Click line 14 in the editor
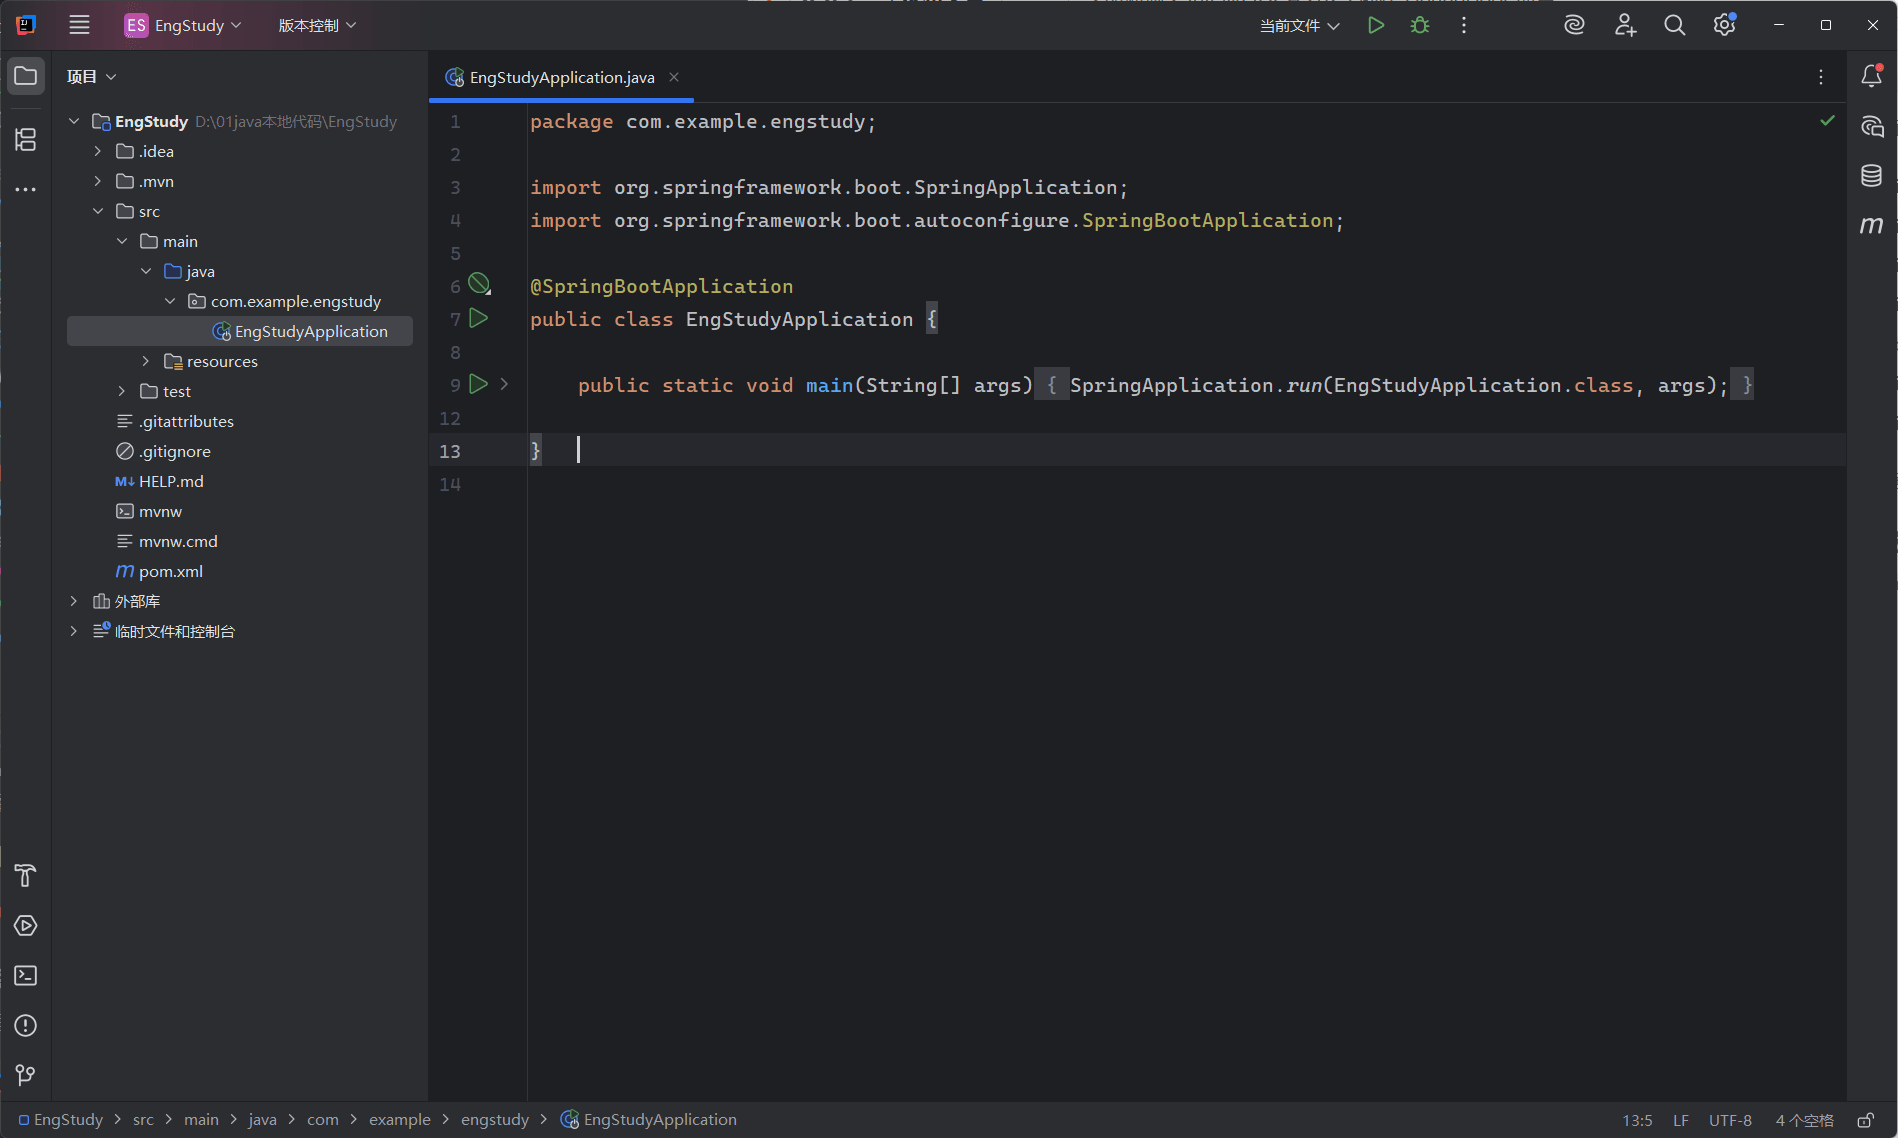 point(1187,484)
